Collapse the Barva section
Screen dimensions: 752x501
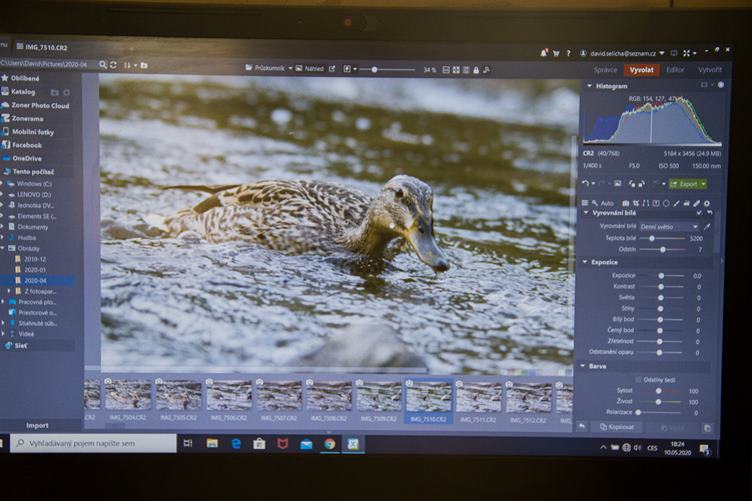583,366
